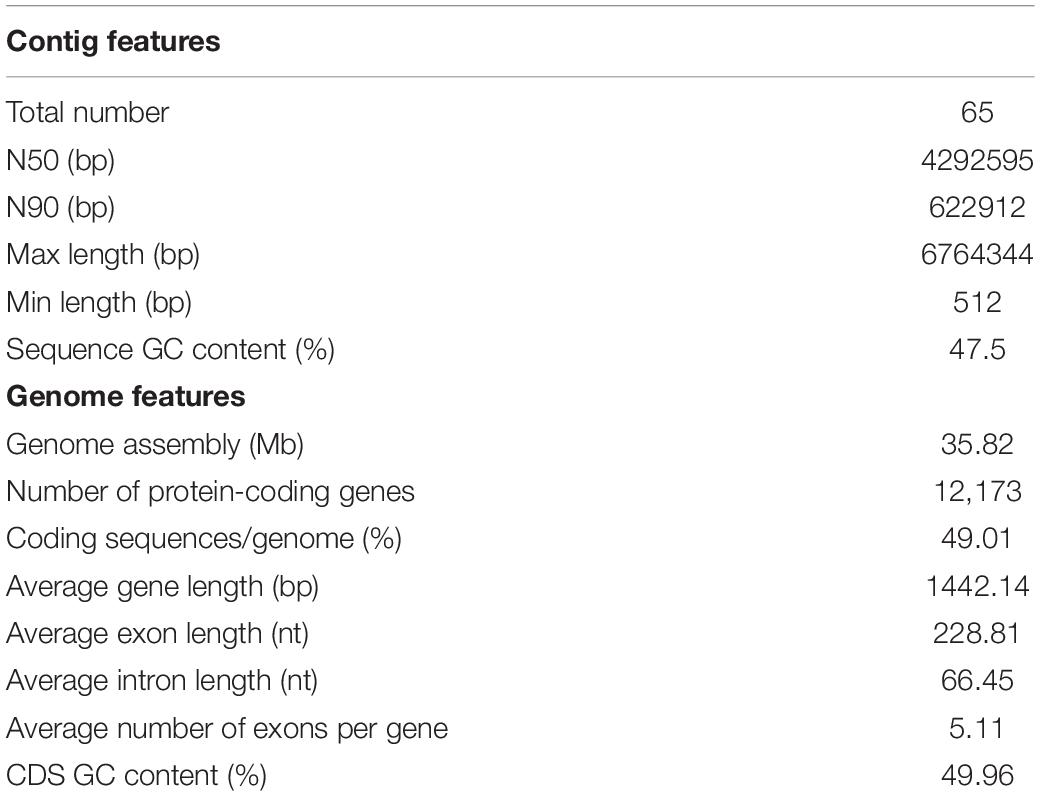Screen dimensions: 1040x796
Task: Click the value 65
Action: [x=977, y=112]
